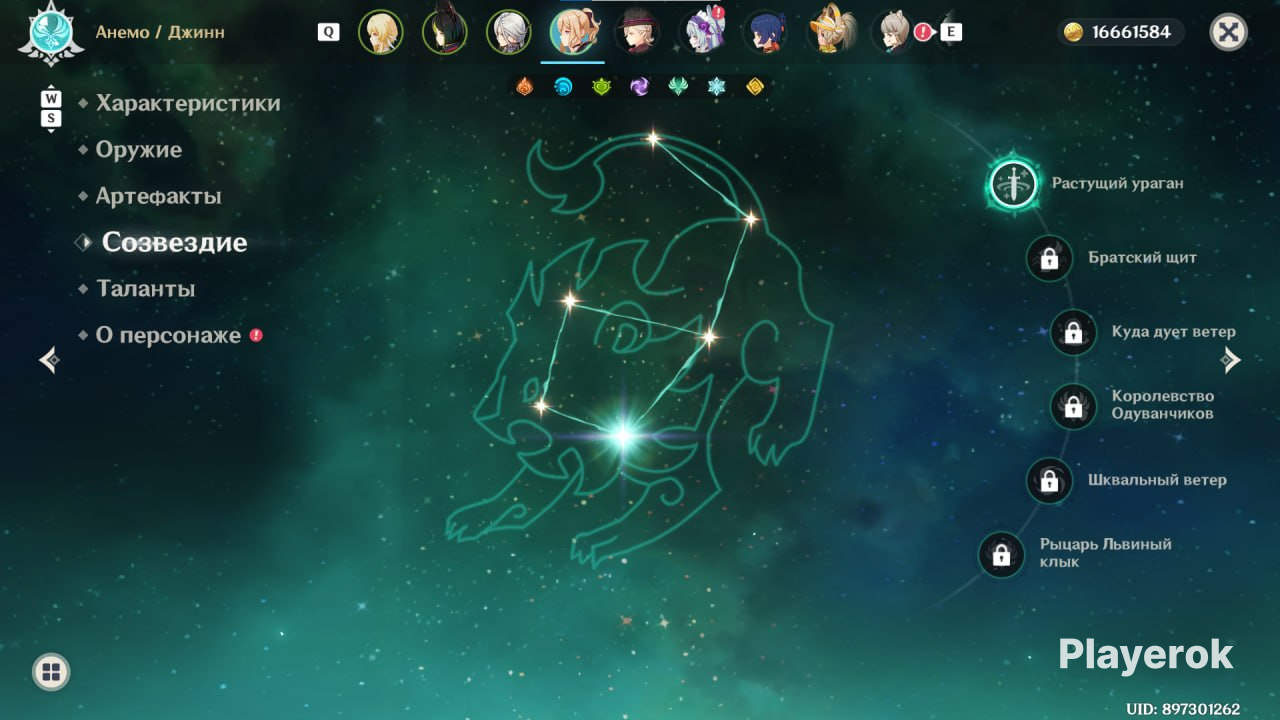Close the character screen with the X button
This screenshot has width=1280, height=720.
coord(1229,32)
